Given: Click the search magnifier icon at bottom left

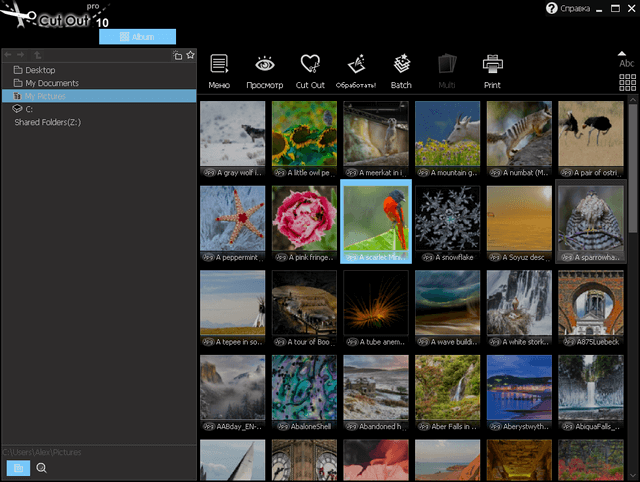Looking at the screenshot, I should pyautogui.click(x=42, y=467).
